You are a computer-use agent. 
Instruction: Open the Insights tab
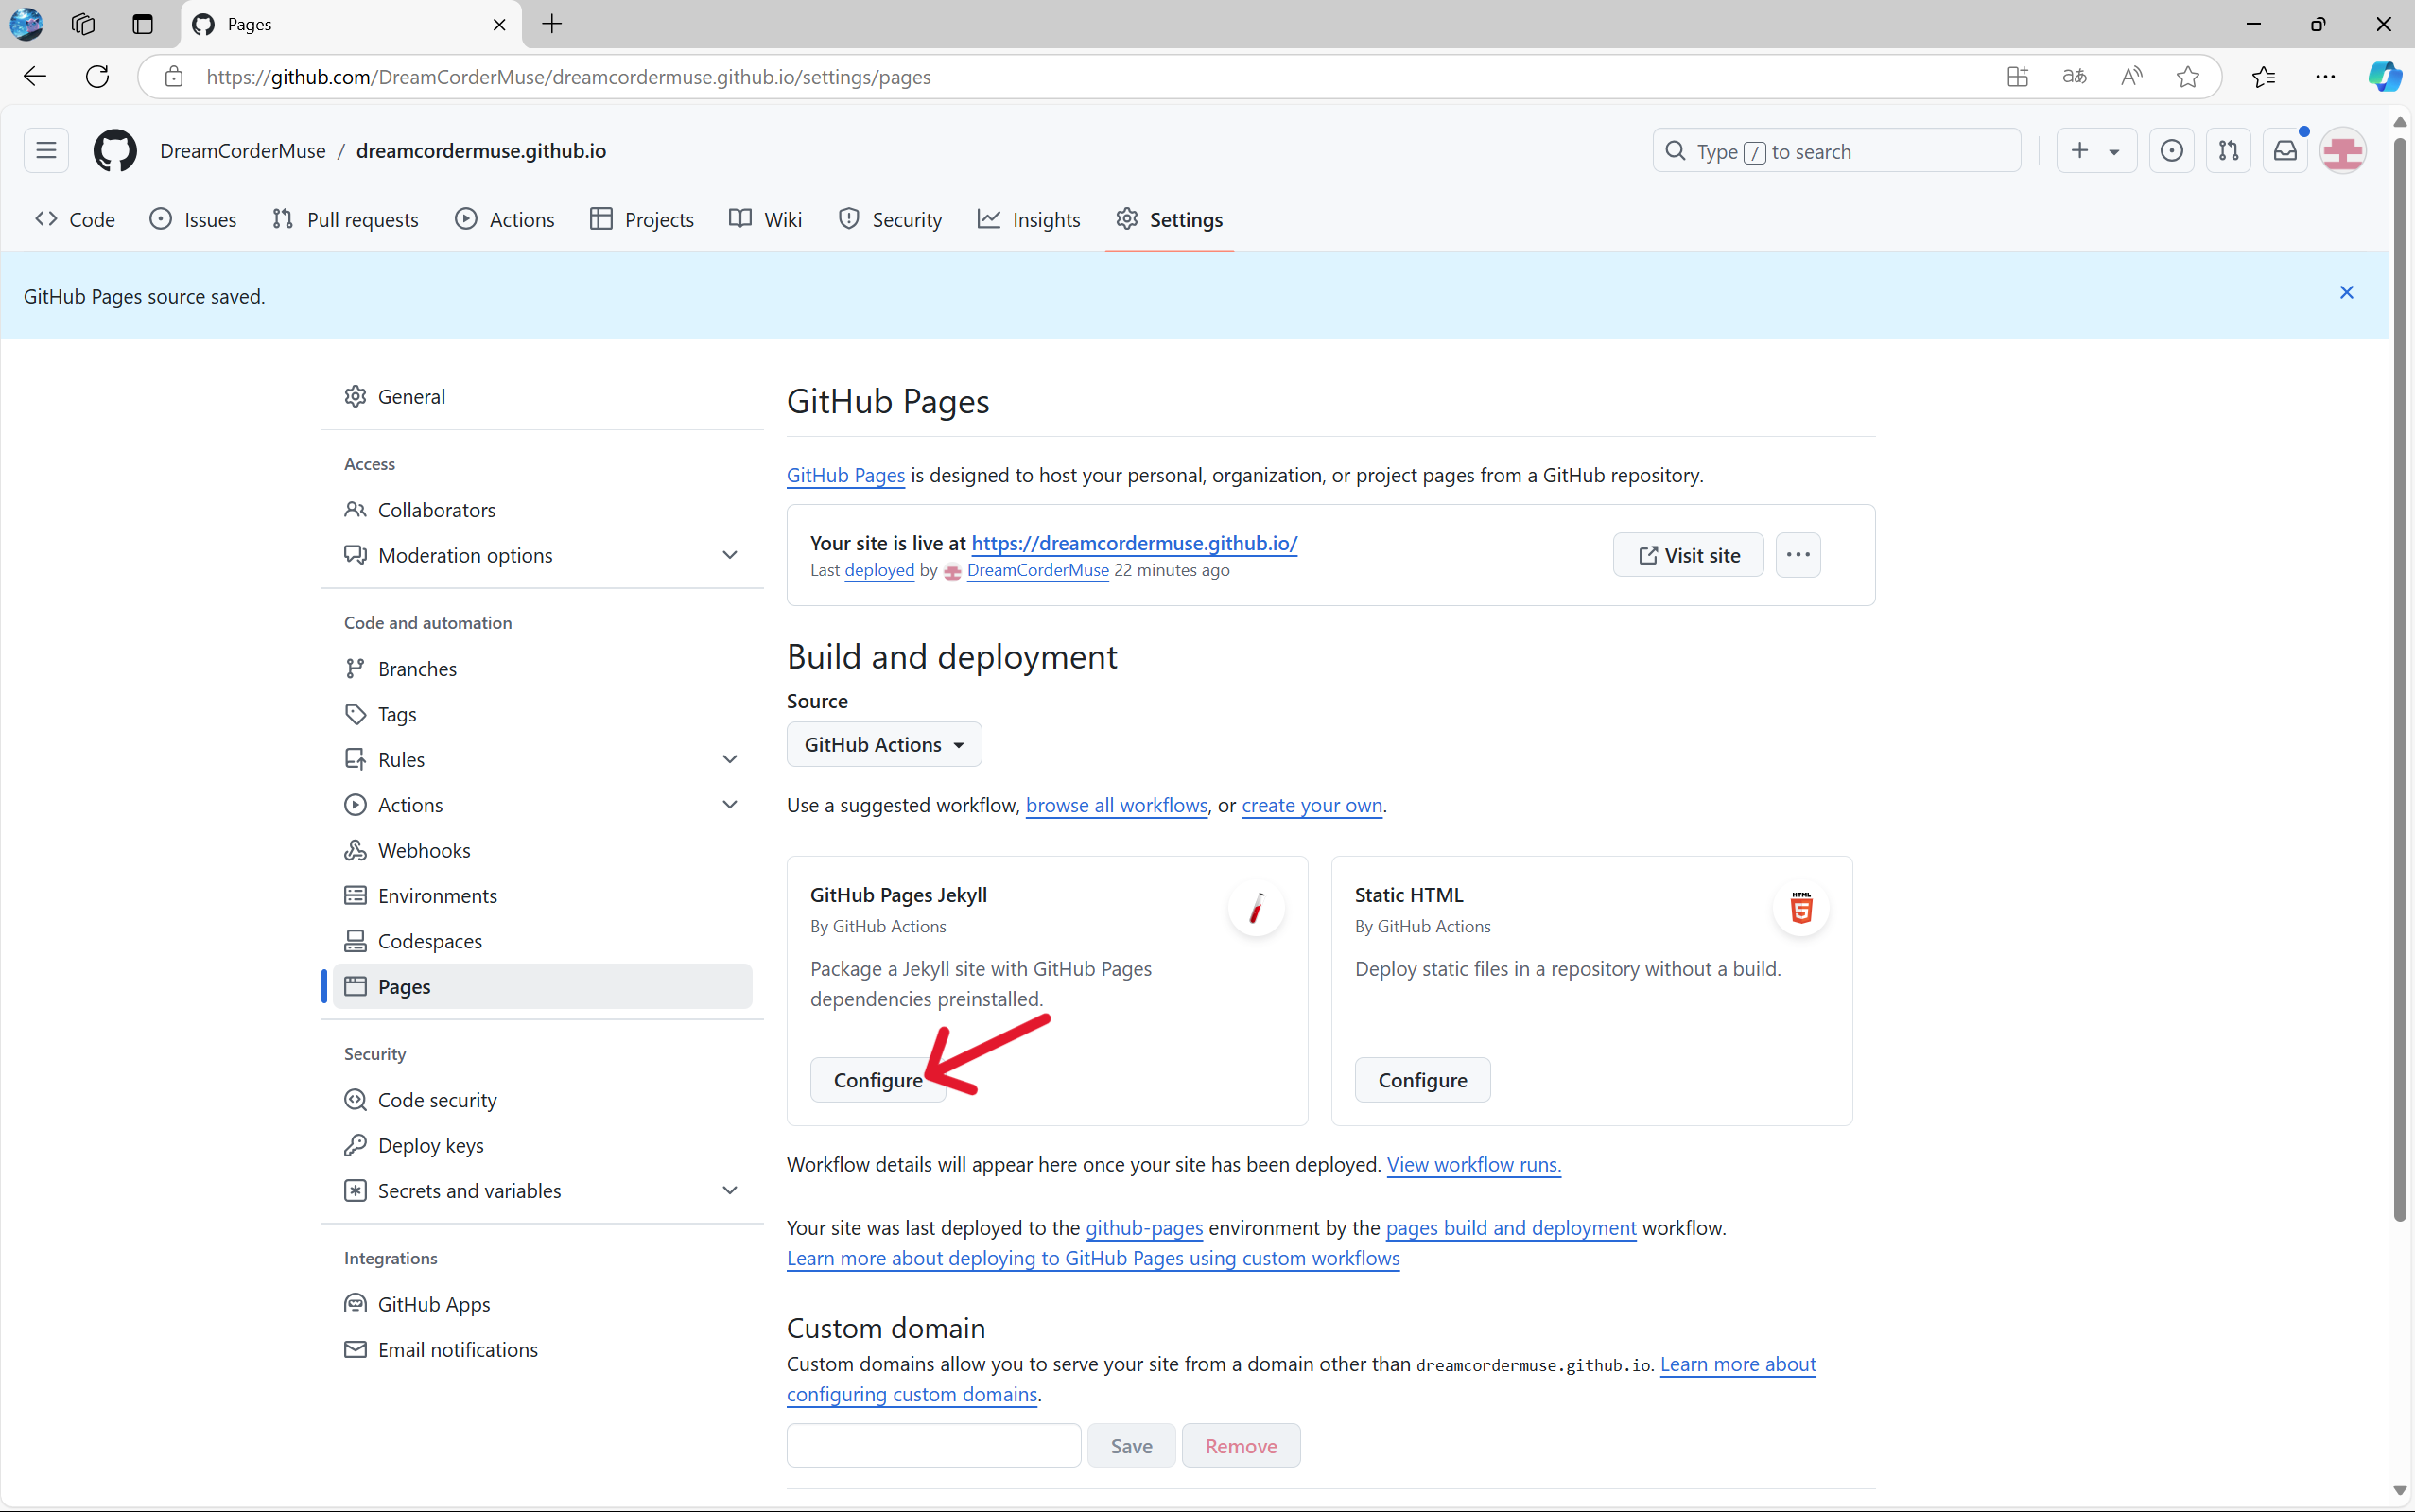click(x=1029, y=220)
